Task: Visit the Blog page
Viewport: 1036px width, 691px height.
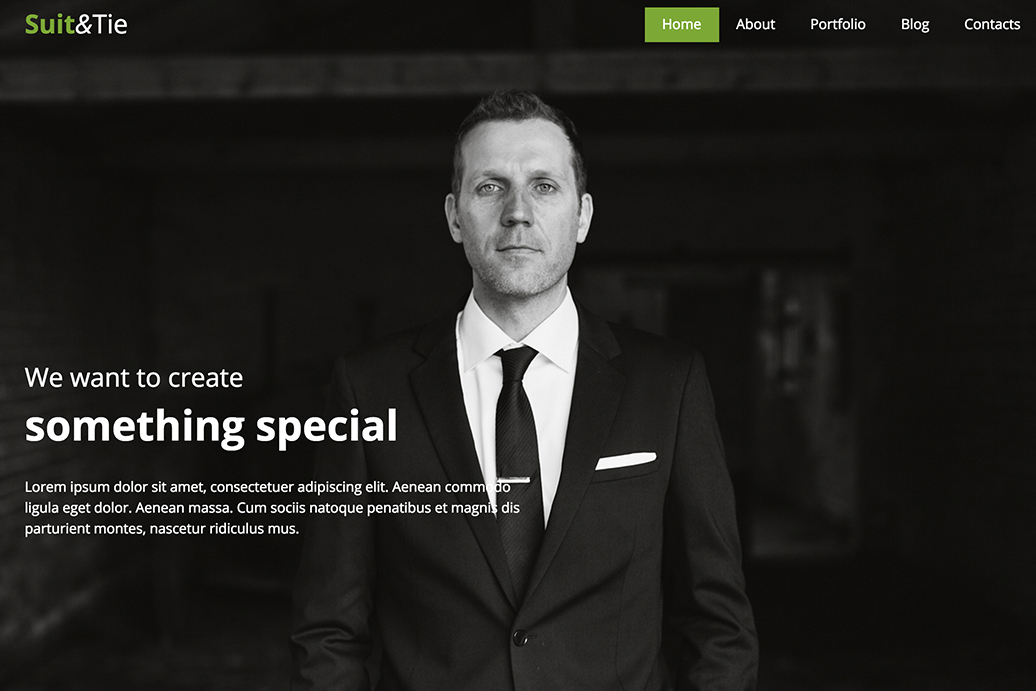Action: [915, 24]
